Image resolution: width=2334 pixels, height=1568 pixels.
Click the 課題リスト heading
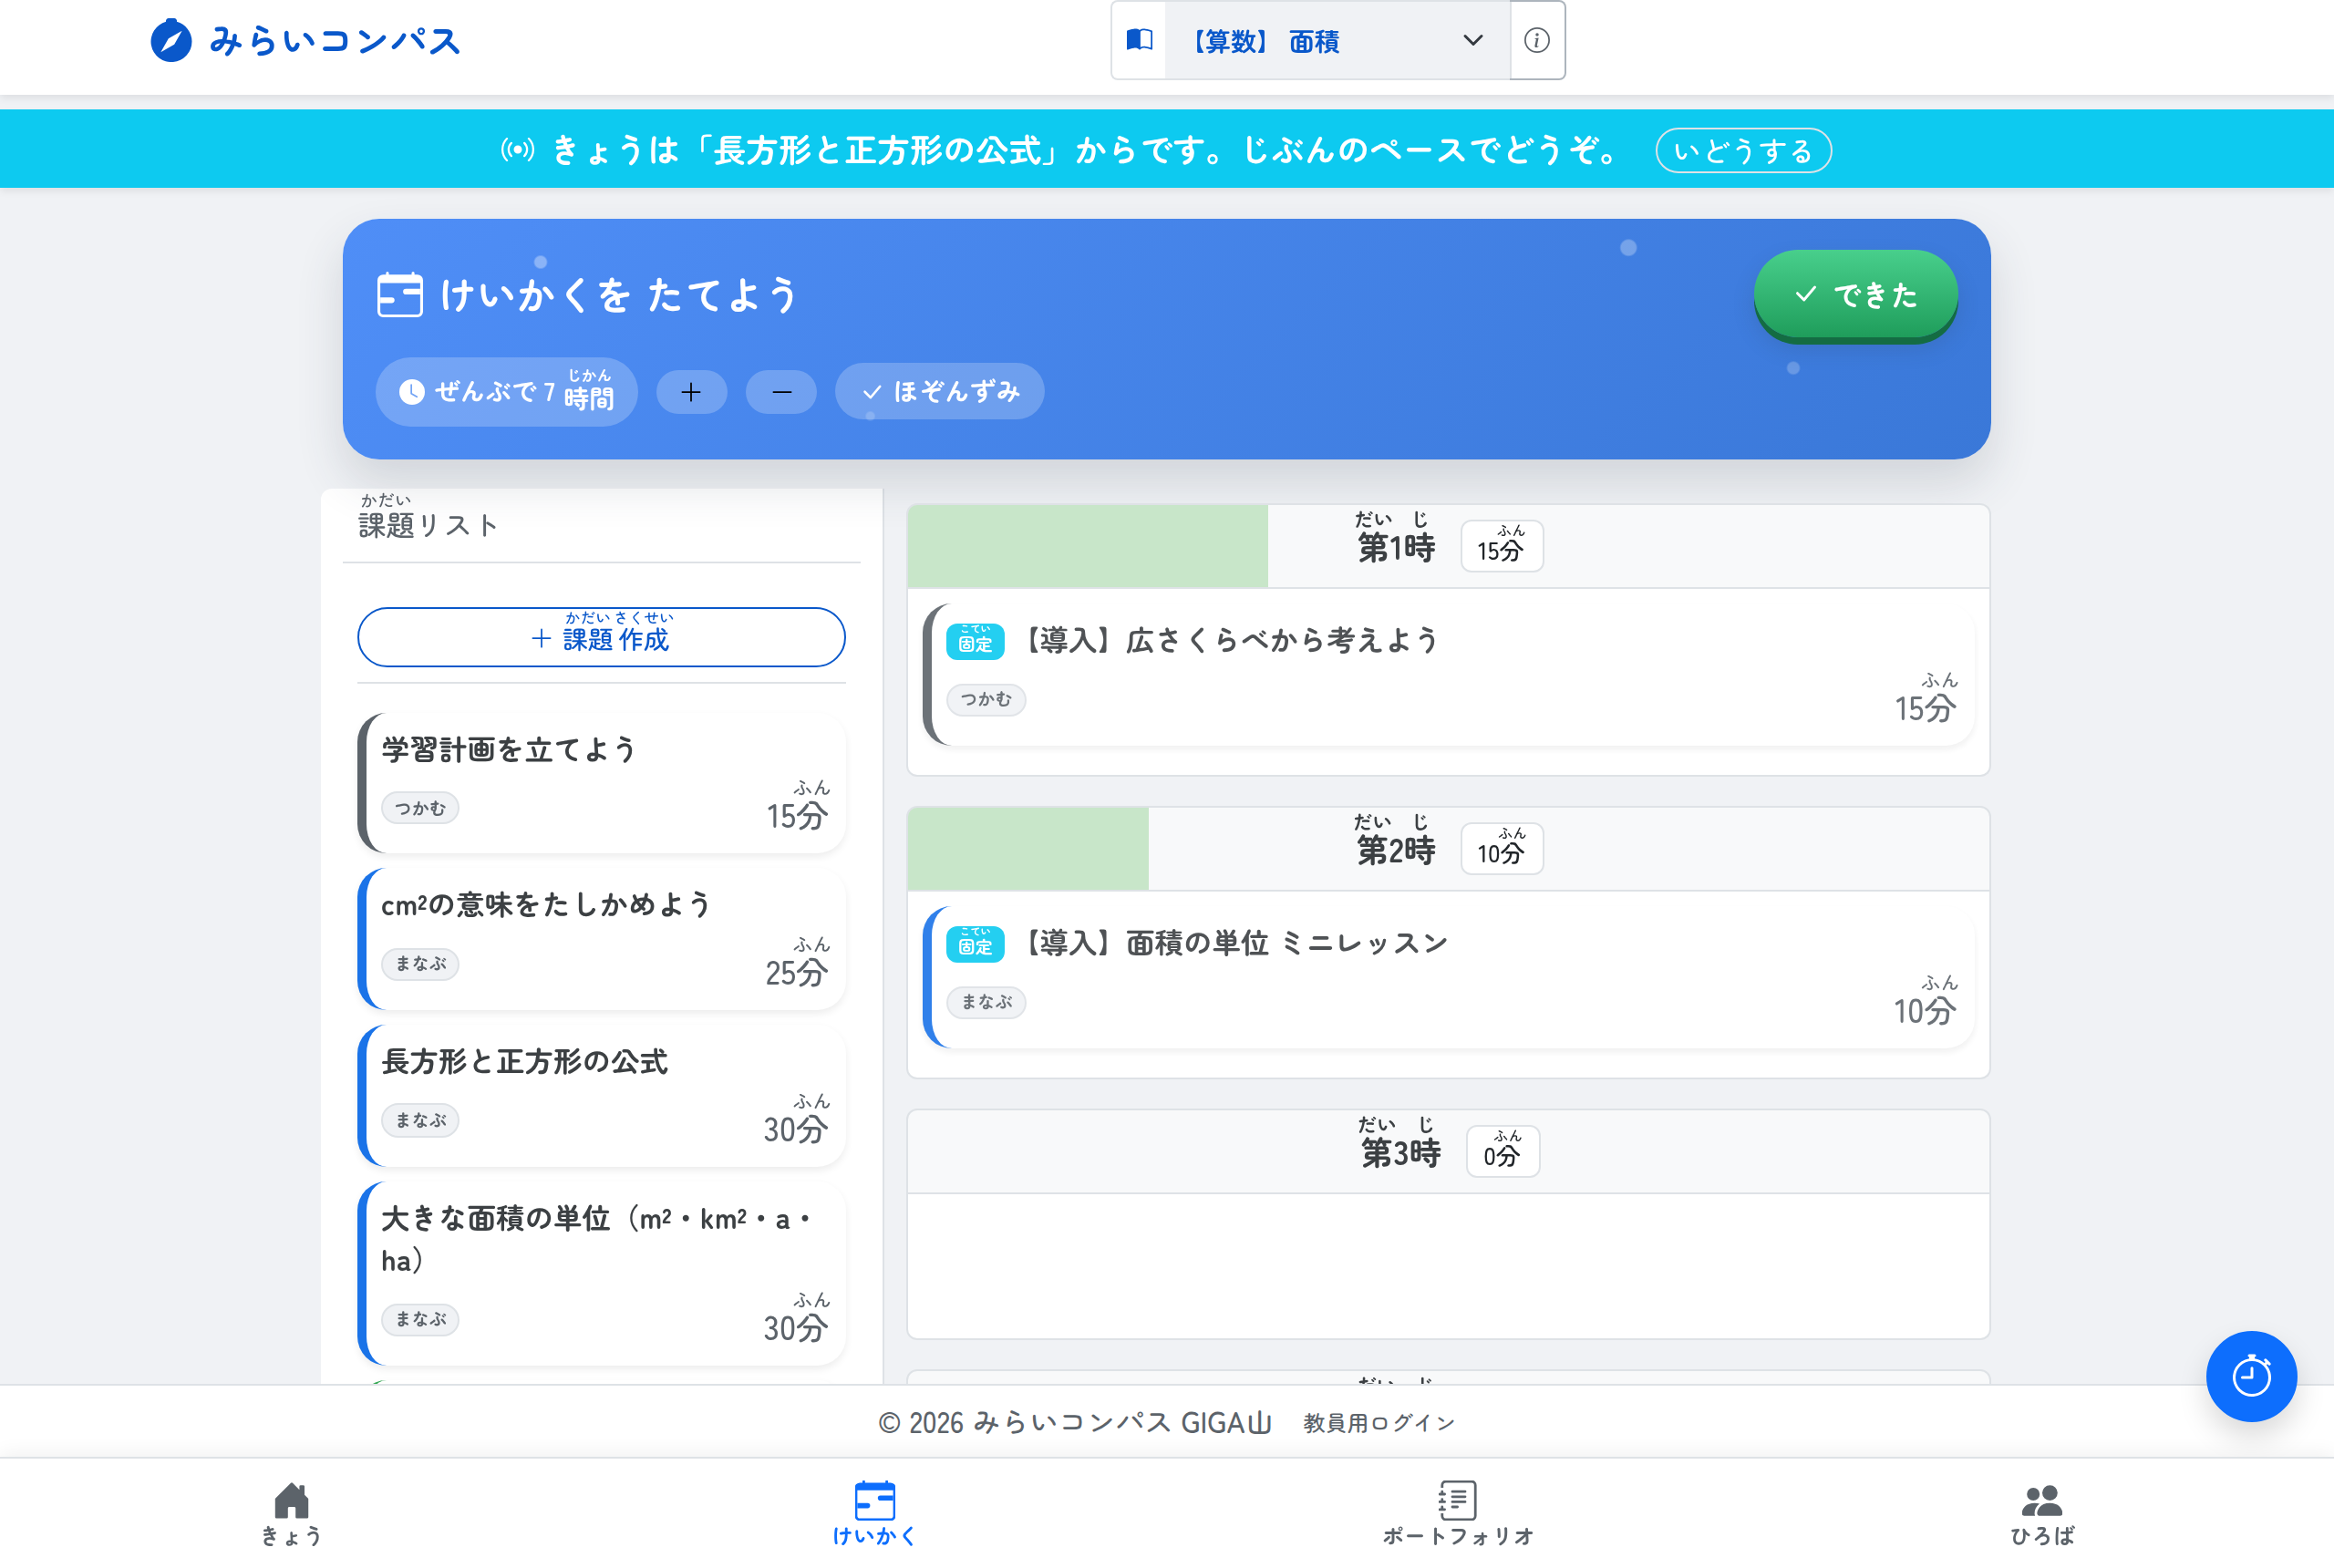428,518
